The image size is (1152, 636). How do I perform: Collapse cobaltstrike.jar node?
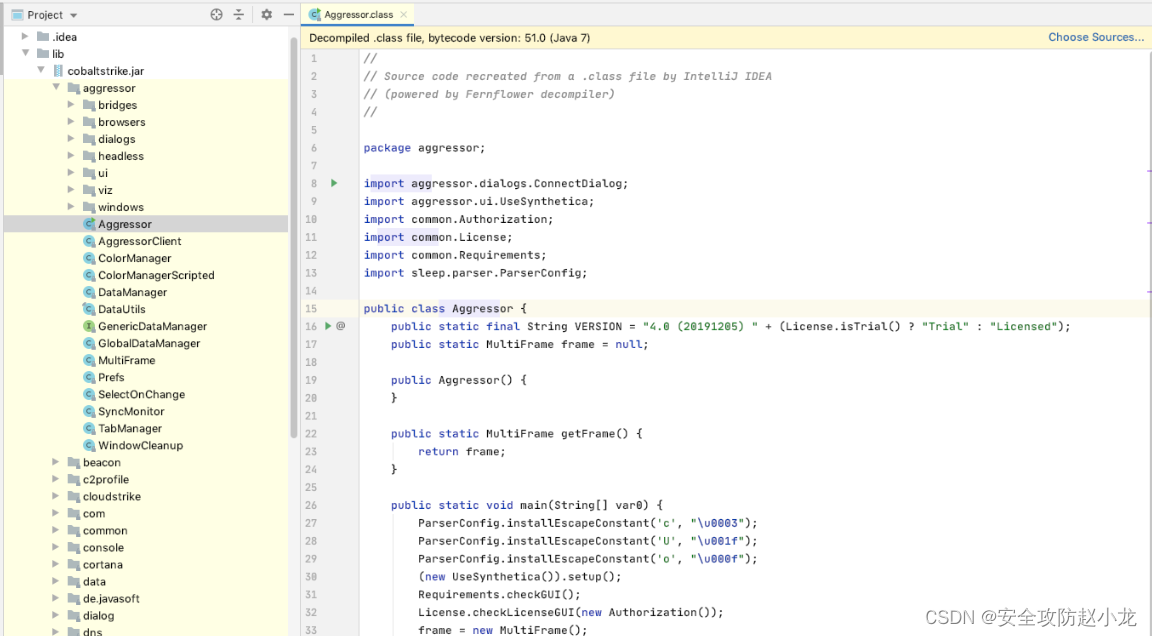40,70
